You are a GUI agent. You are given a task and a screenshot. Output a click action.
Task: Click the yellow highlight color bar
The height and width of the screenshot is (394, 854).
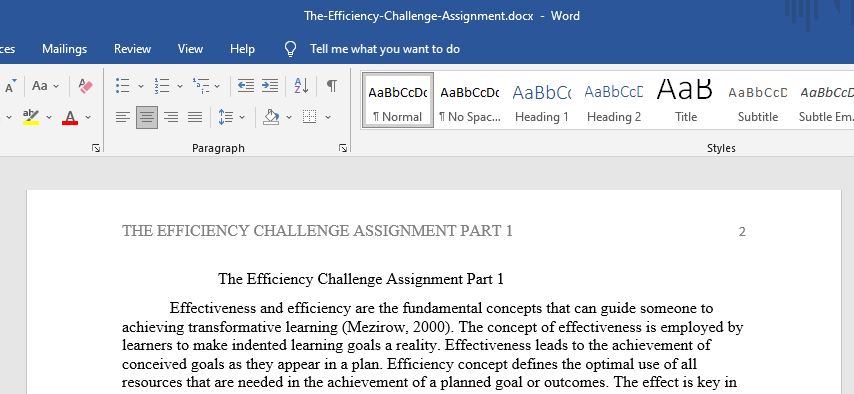(x=31, y=123)
